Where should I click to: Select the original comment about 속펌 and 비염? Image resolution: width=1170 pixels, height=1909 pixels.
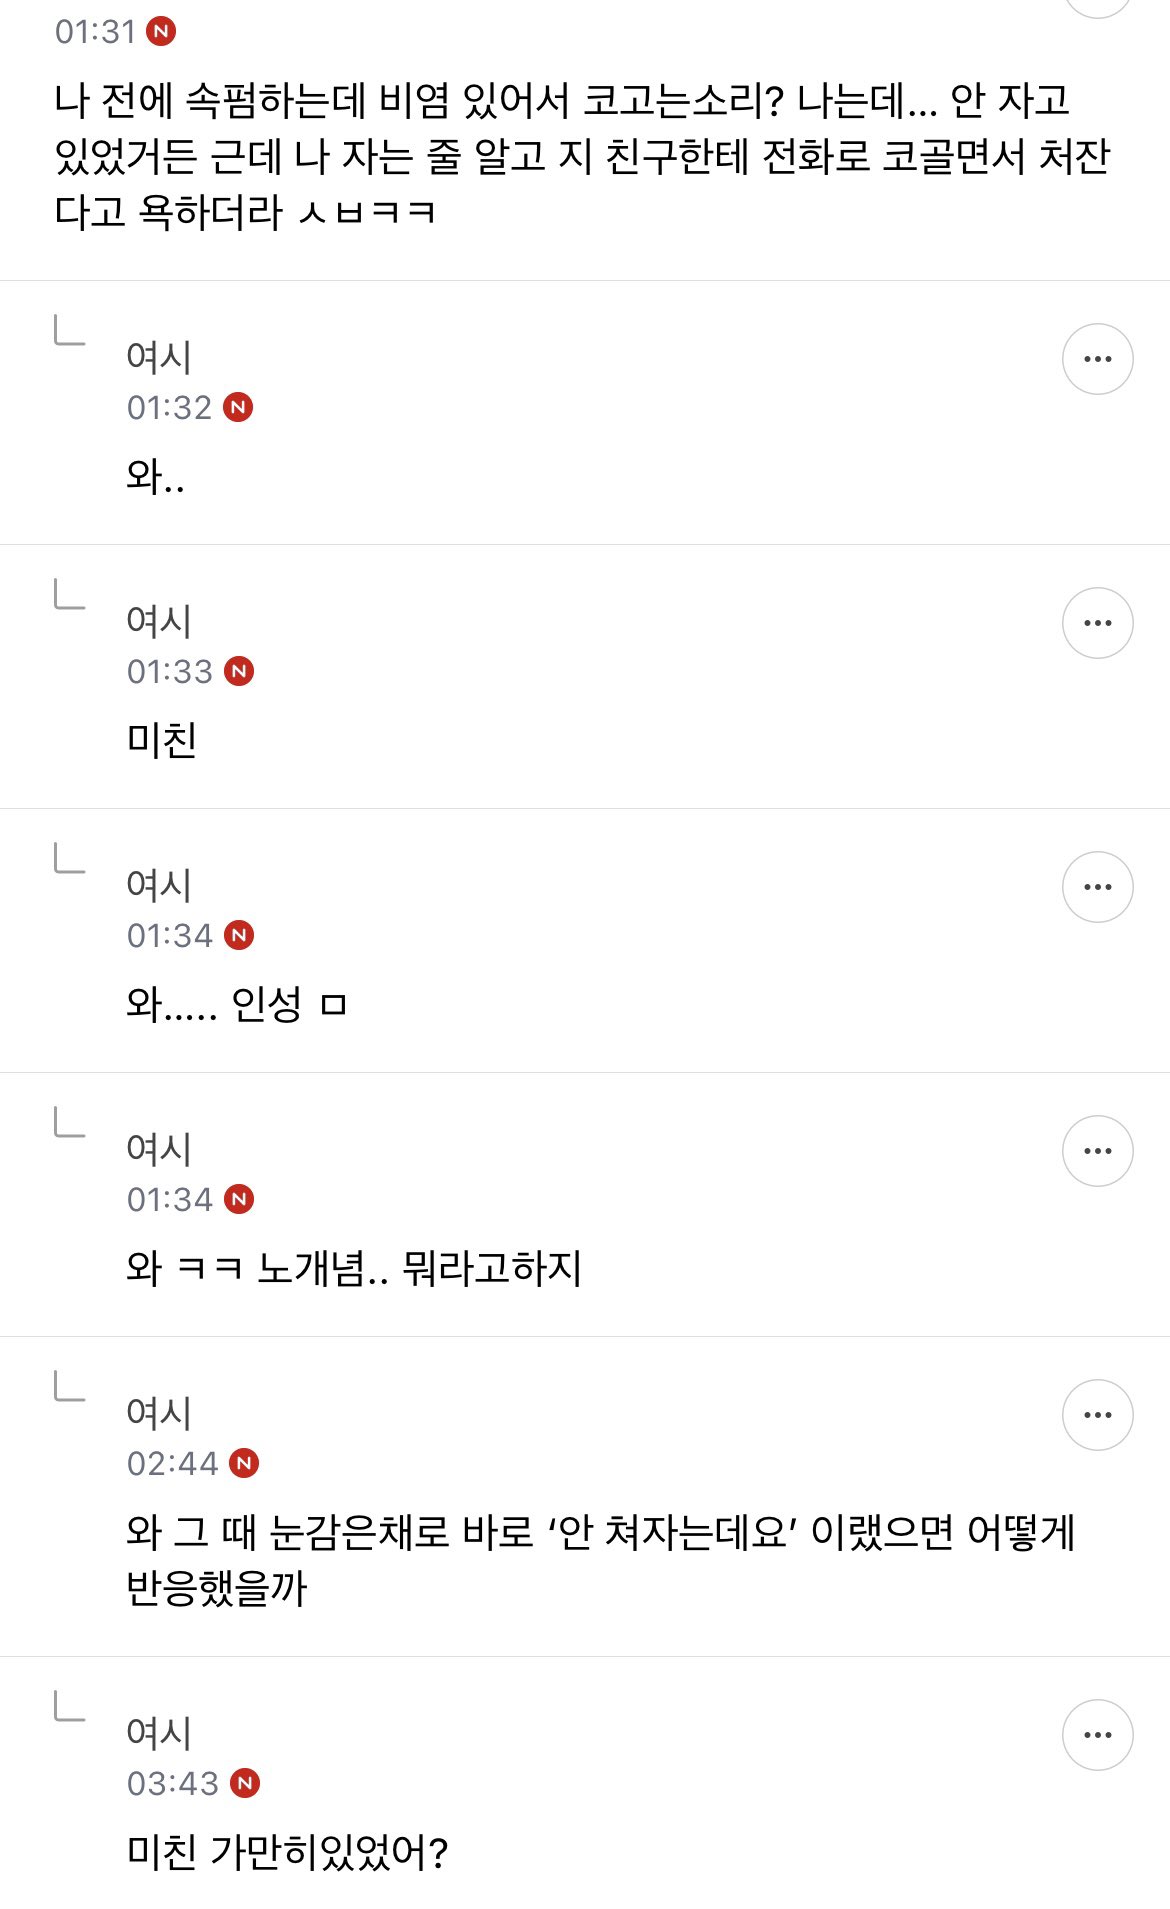(583, 156)
